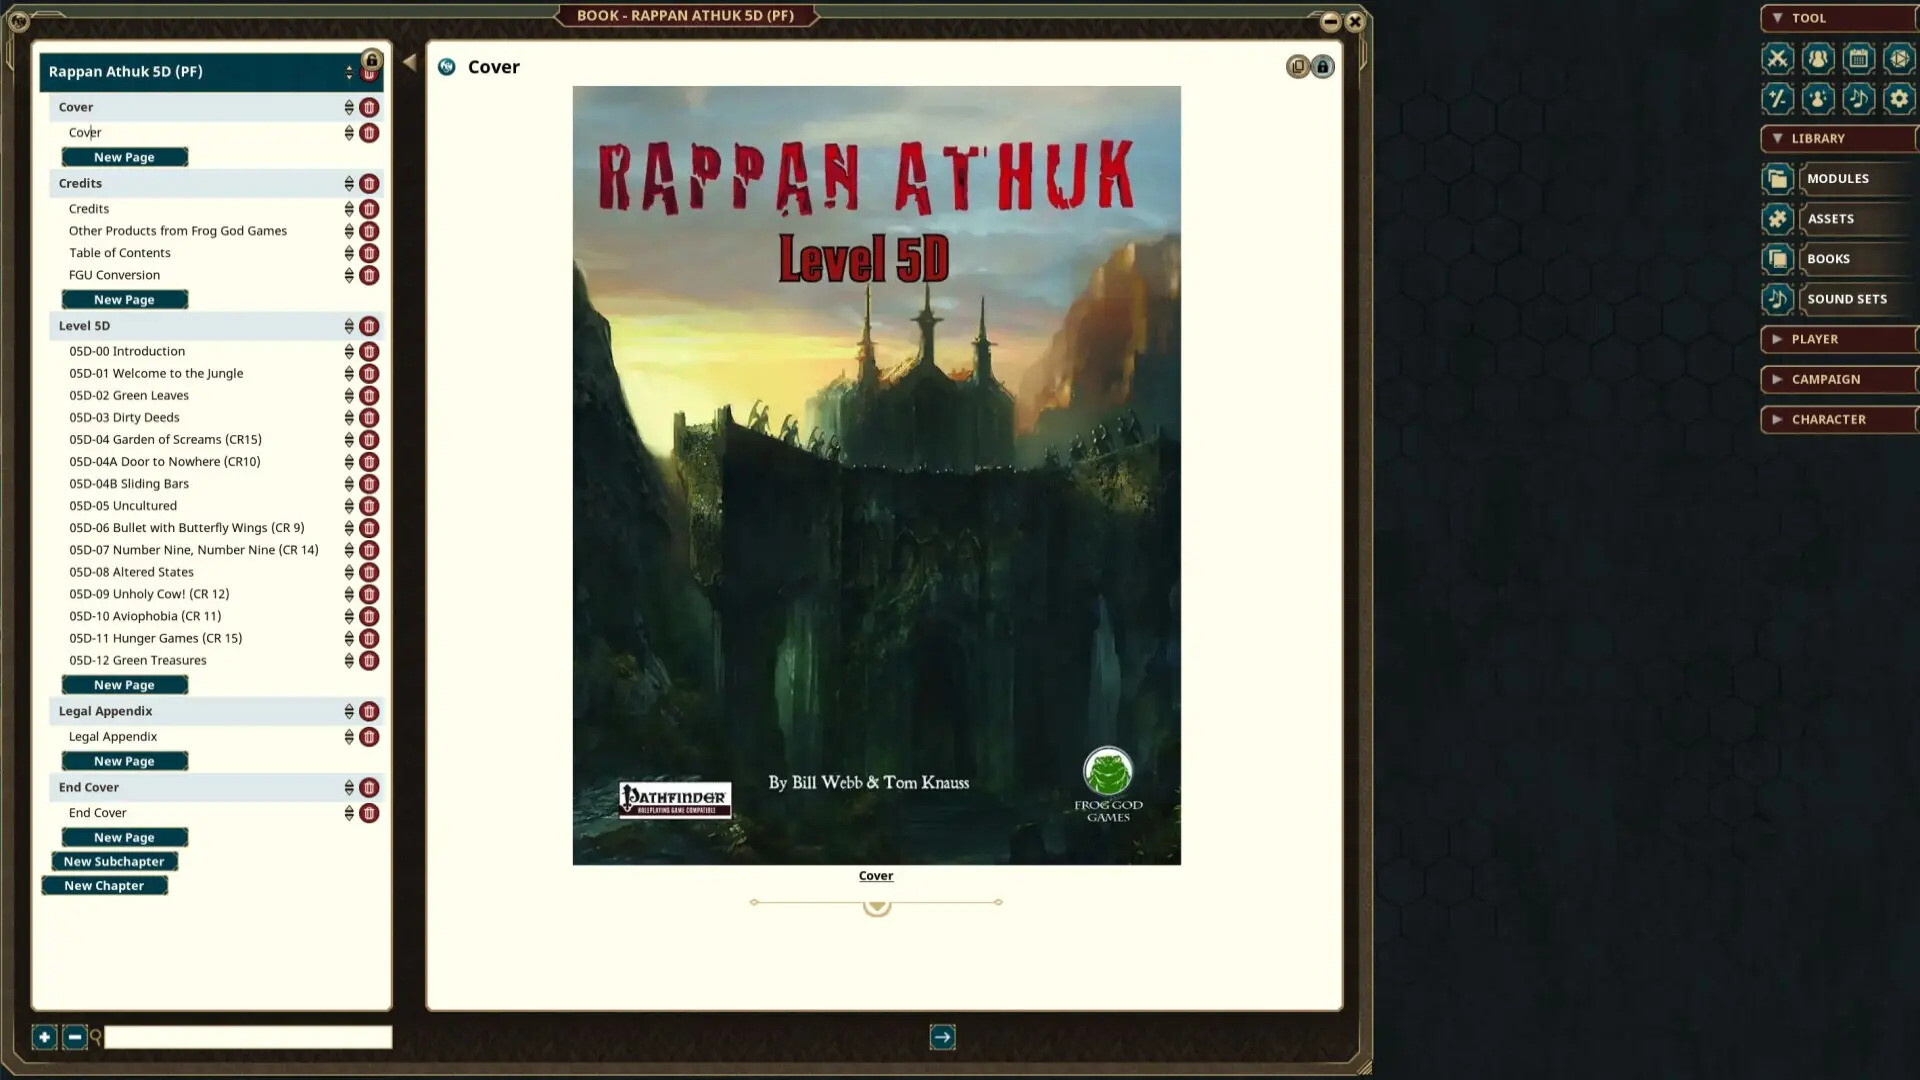Click the New Subchapter button
Viewport: 1920px width, 1080px height.
(x=114, y=862)
